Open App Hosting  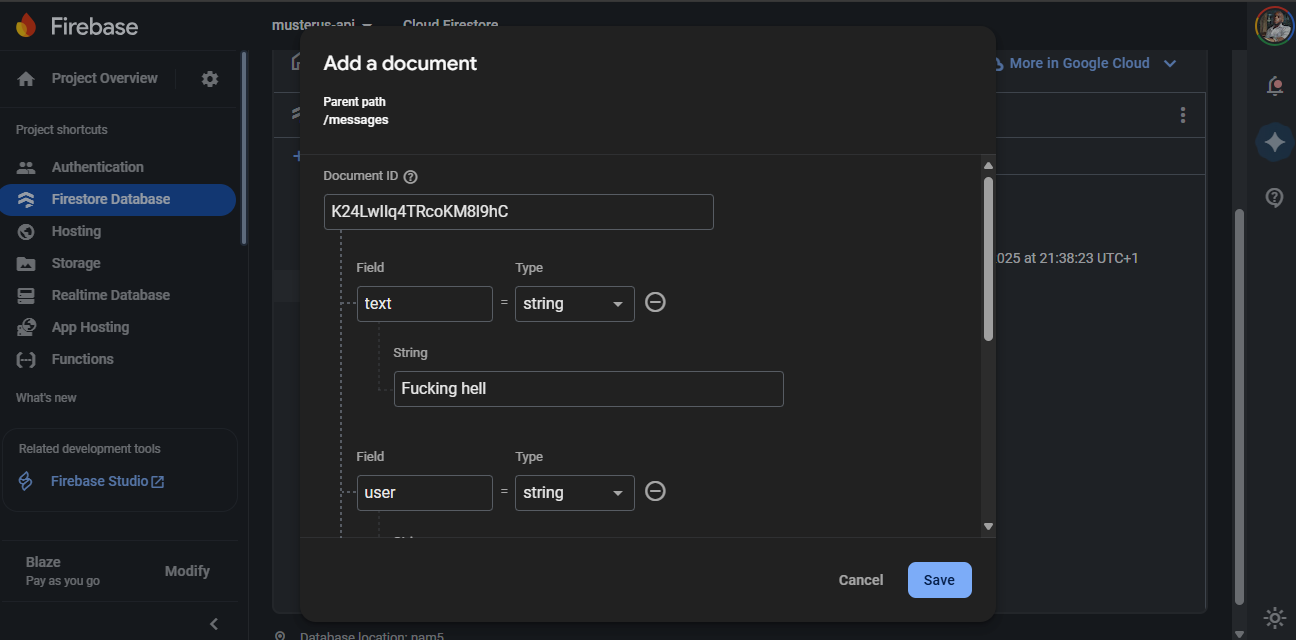click(x=90, y=326)
